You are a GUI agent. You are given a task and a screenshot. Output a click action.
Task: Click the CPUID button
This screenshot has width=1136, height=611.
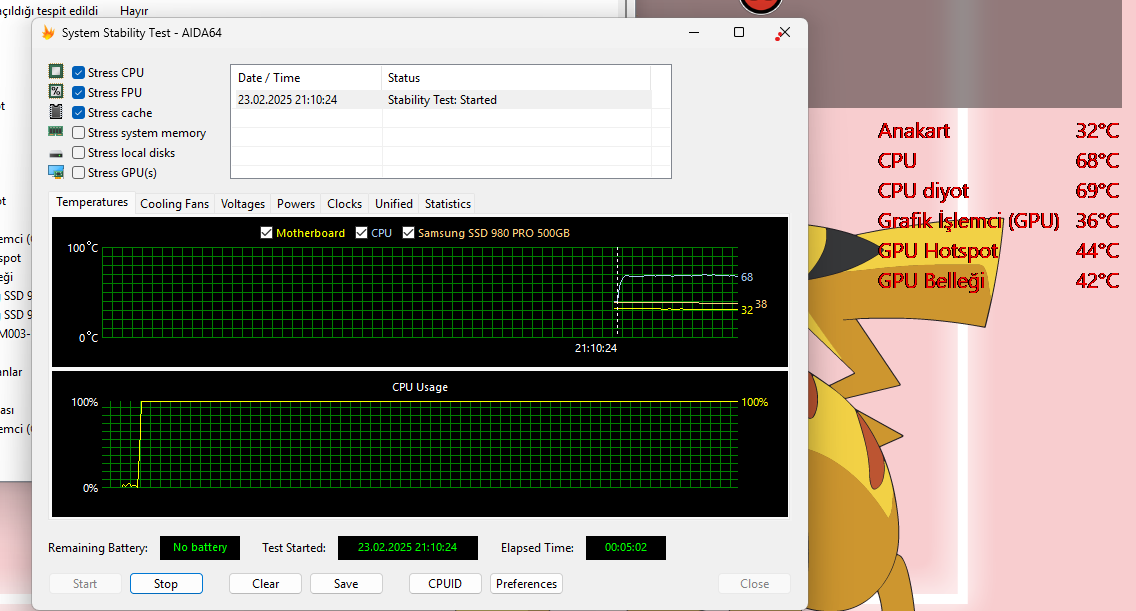(x=445, y=584)
